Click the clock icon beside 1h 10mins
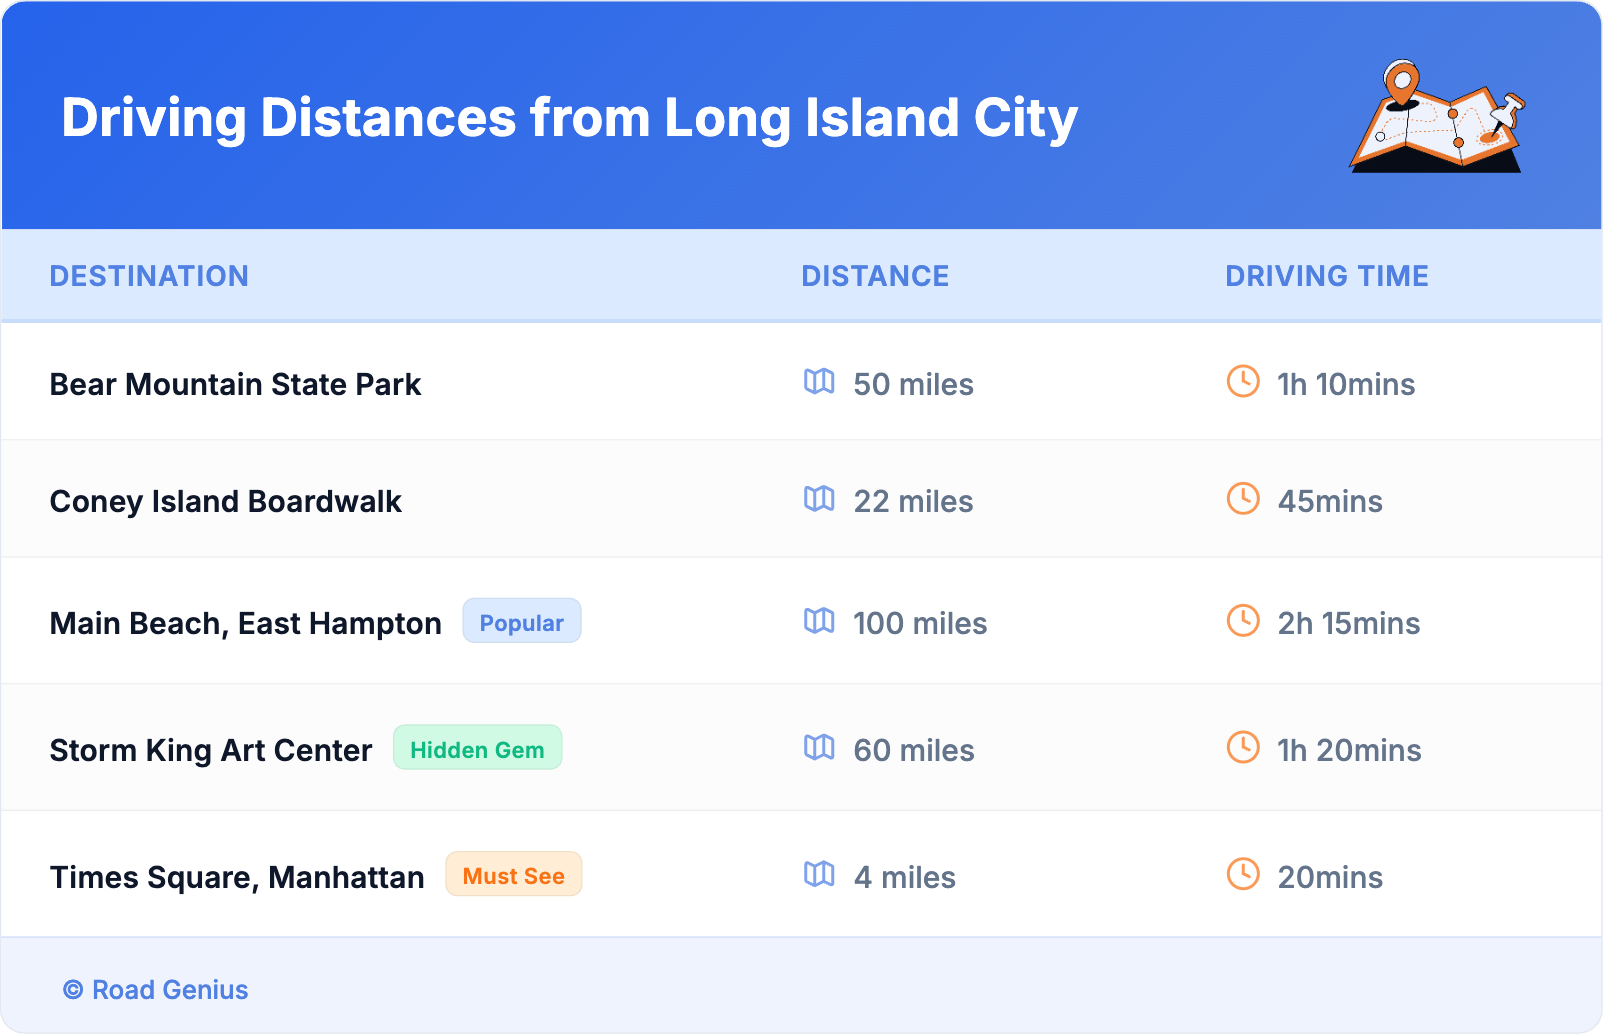The width and height of the screenshot is (1604, 1034). click(1243, 381)
